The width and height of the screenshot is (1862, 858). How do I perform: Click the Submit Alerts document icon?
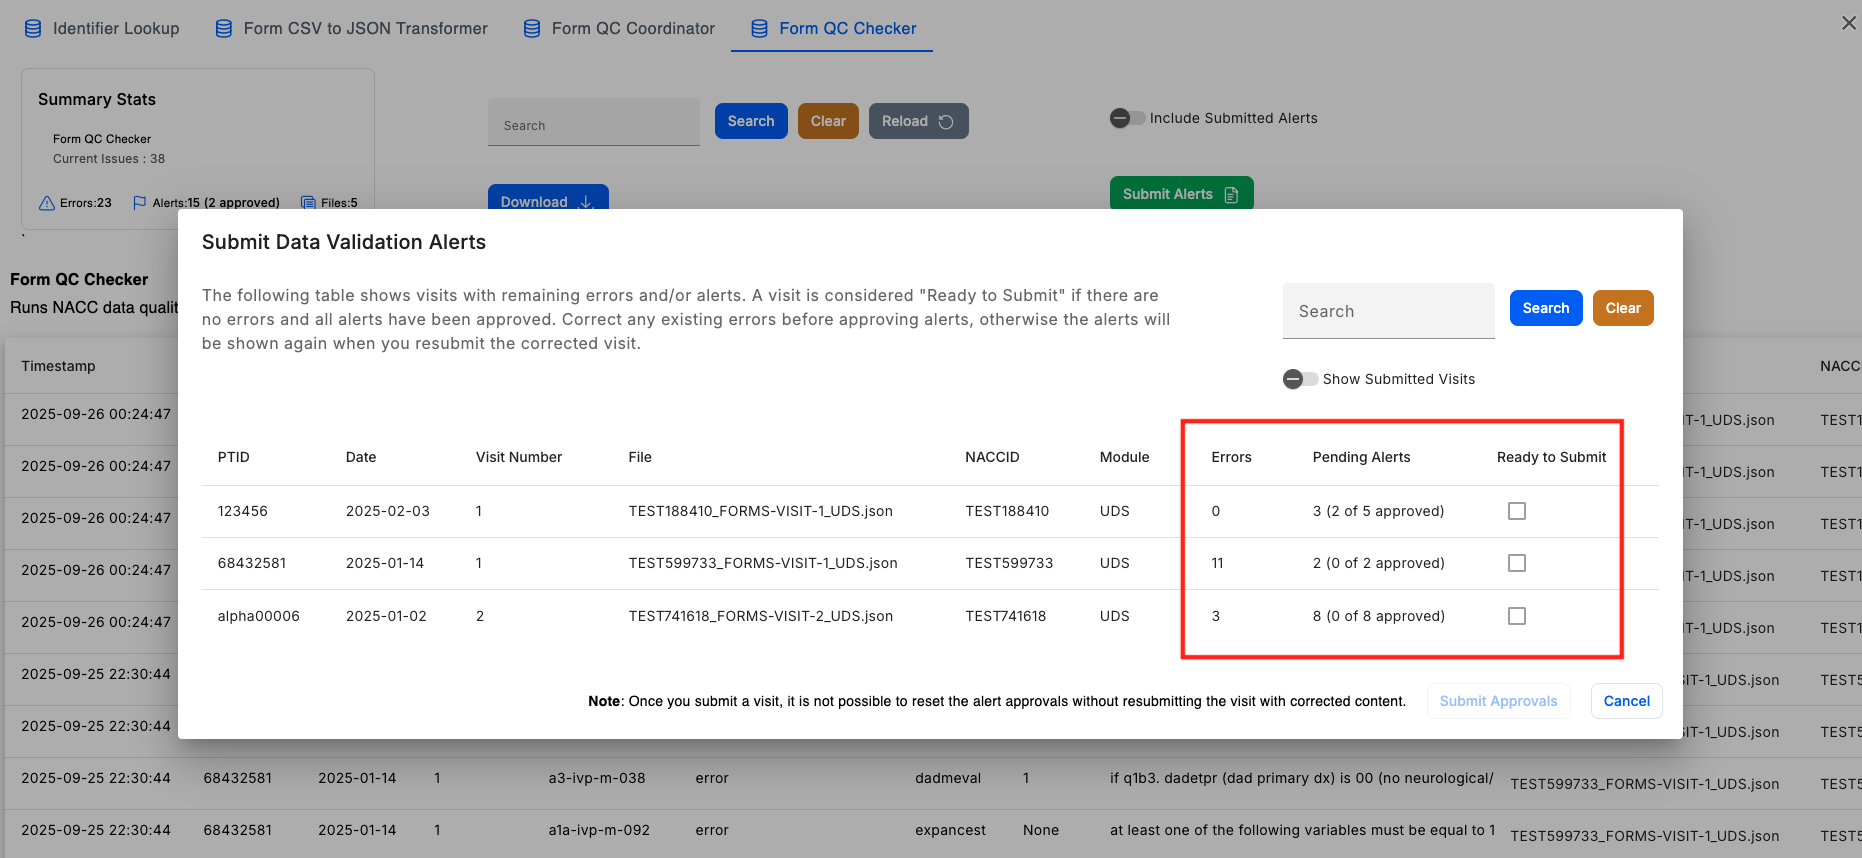coord(1231,195)
